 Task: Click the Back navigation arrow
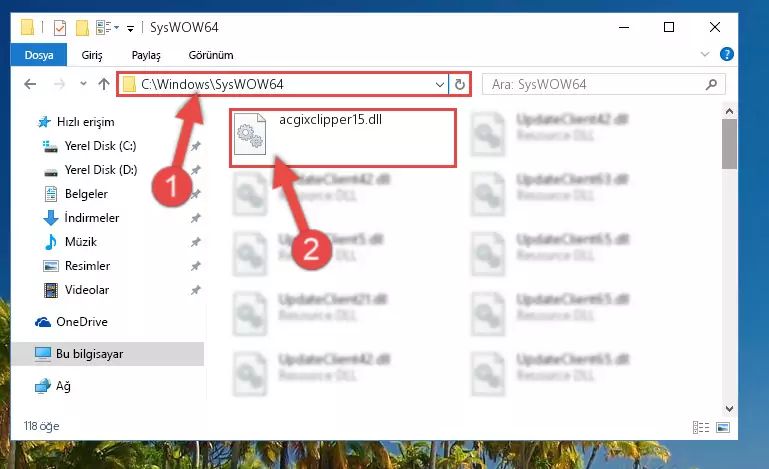tap(30, 84)
